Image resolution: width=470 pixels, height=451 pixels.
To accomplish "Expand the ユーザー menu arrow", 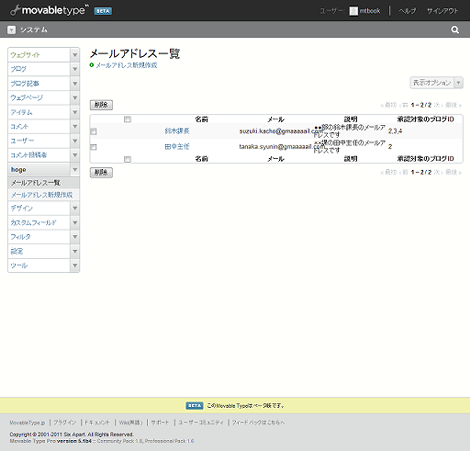I will tap(75, 141).
